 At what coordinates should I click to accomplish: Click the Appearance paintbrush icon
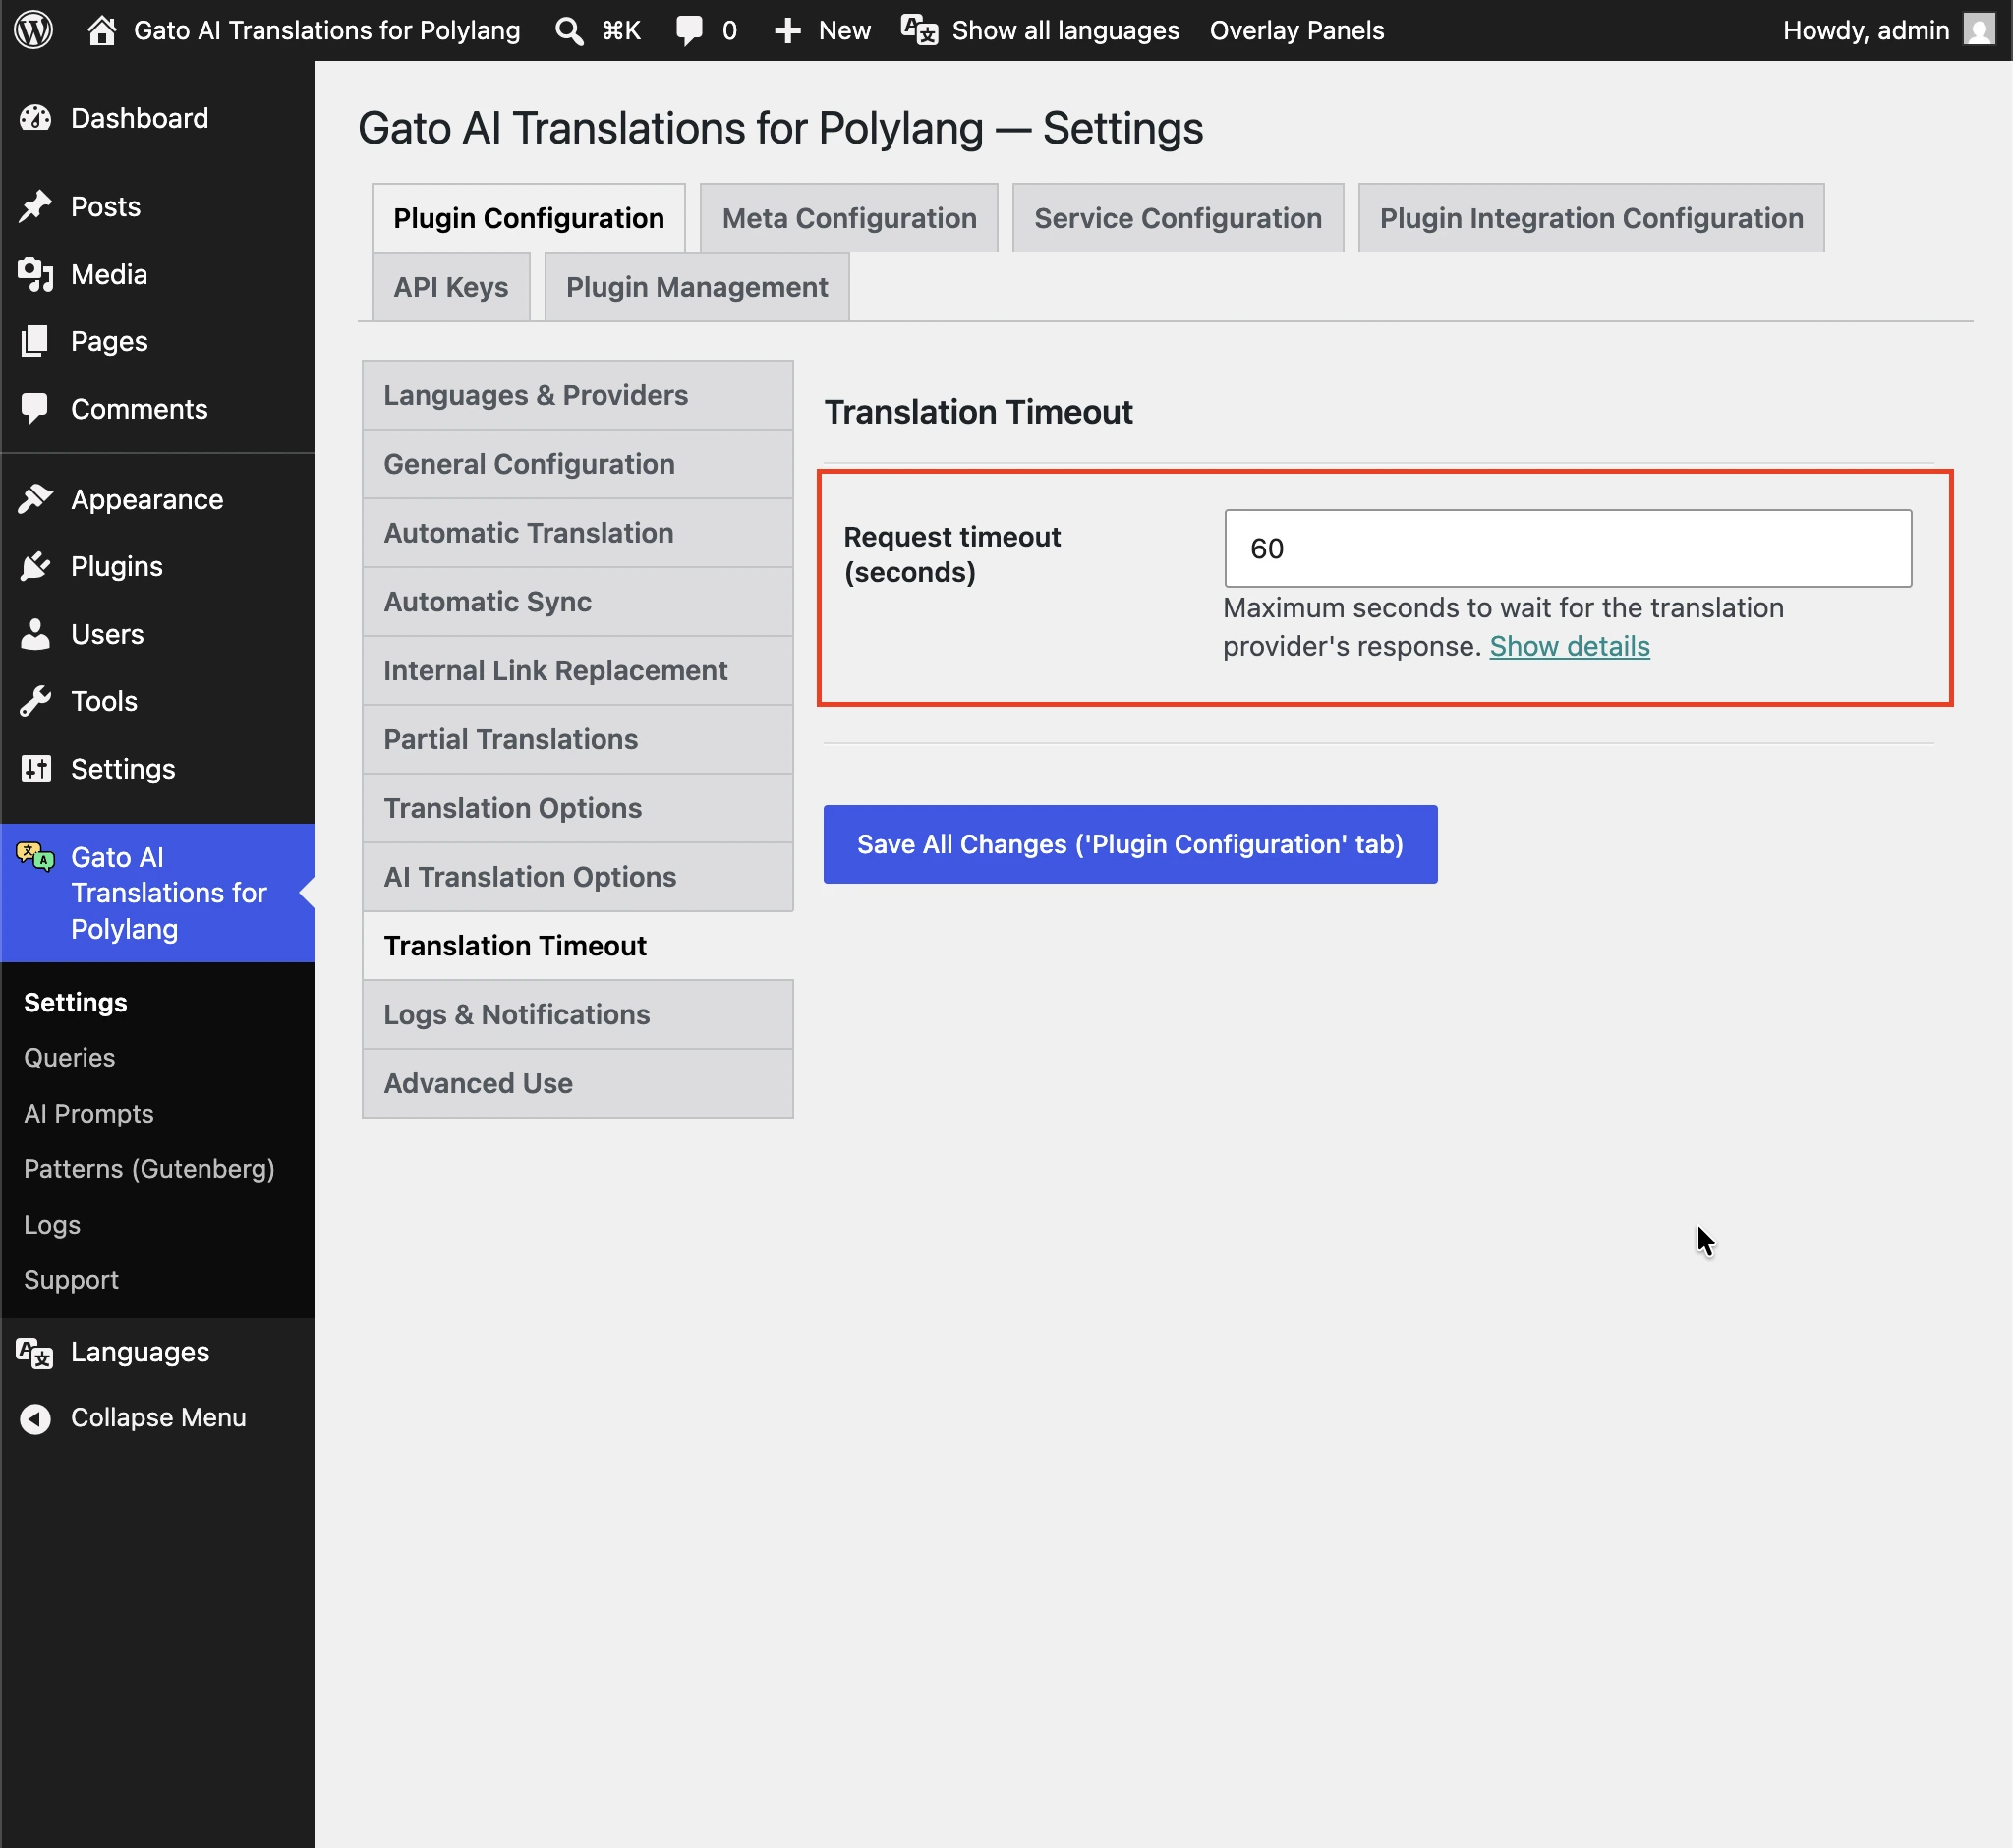click(x=36, y=499)
